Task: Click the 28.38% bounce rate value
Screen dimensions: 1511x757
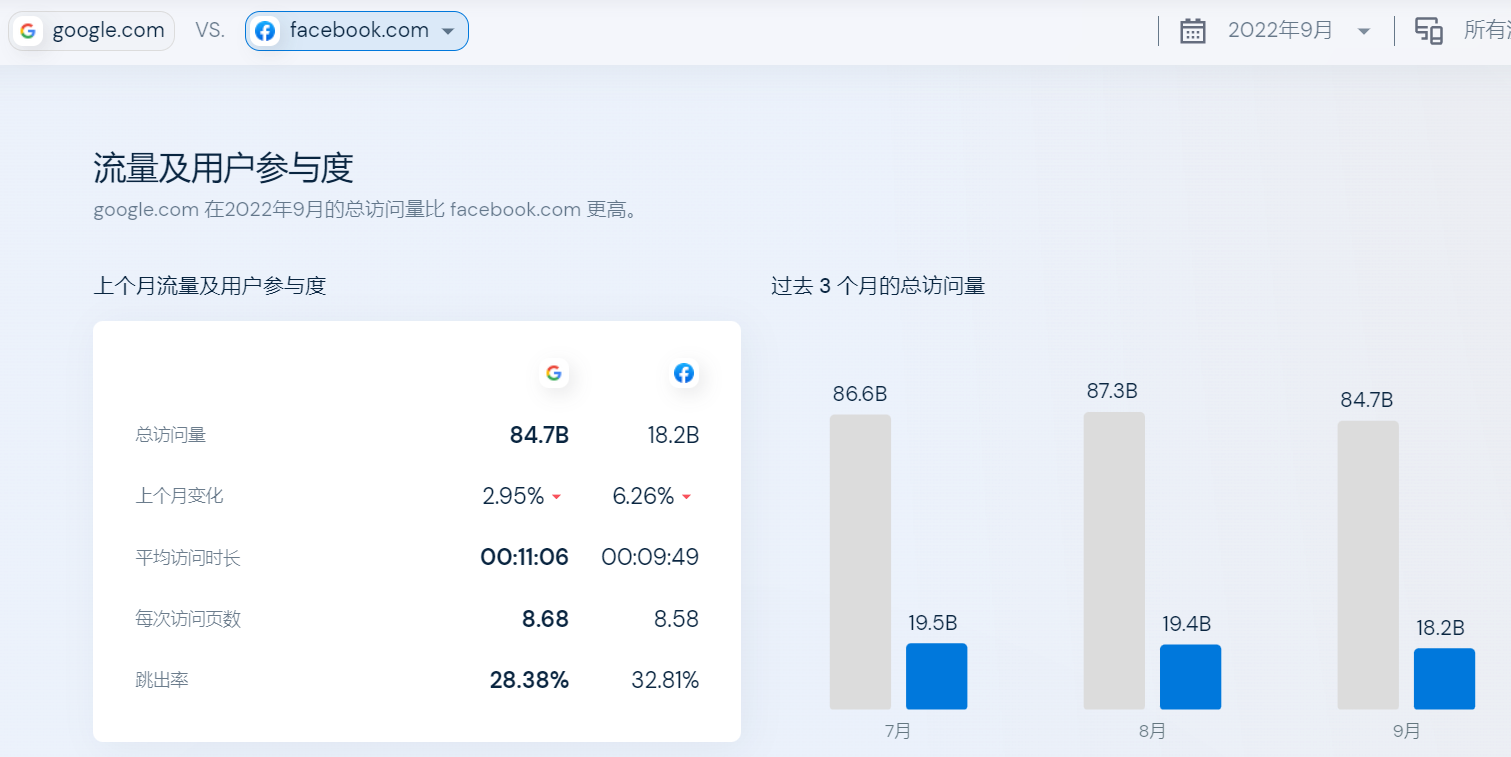Action: click(529, 680)
